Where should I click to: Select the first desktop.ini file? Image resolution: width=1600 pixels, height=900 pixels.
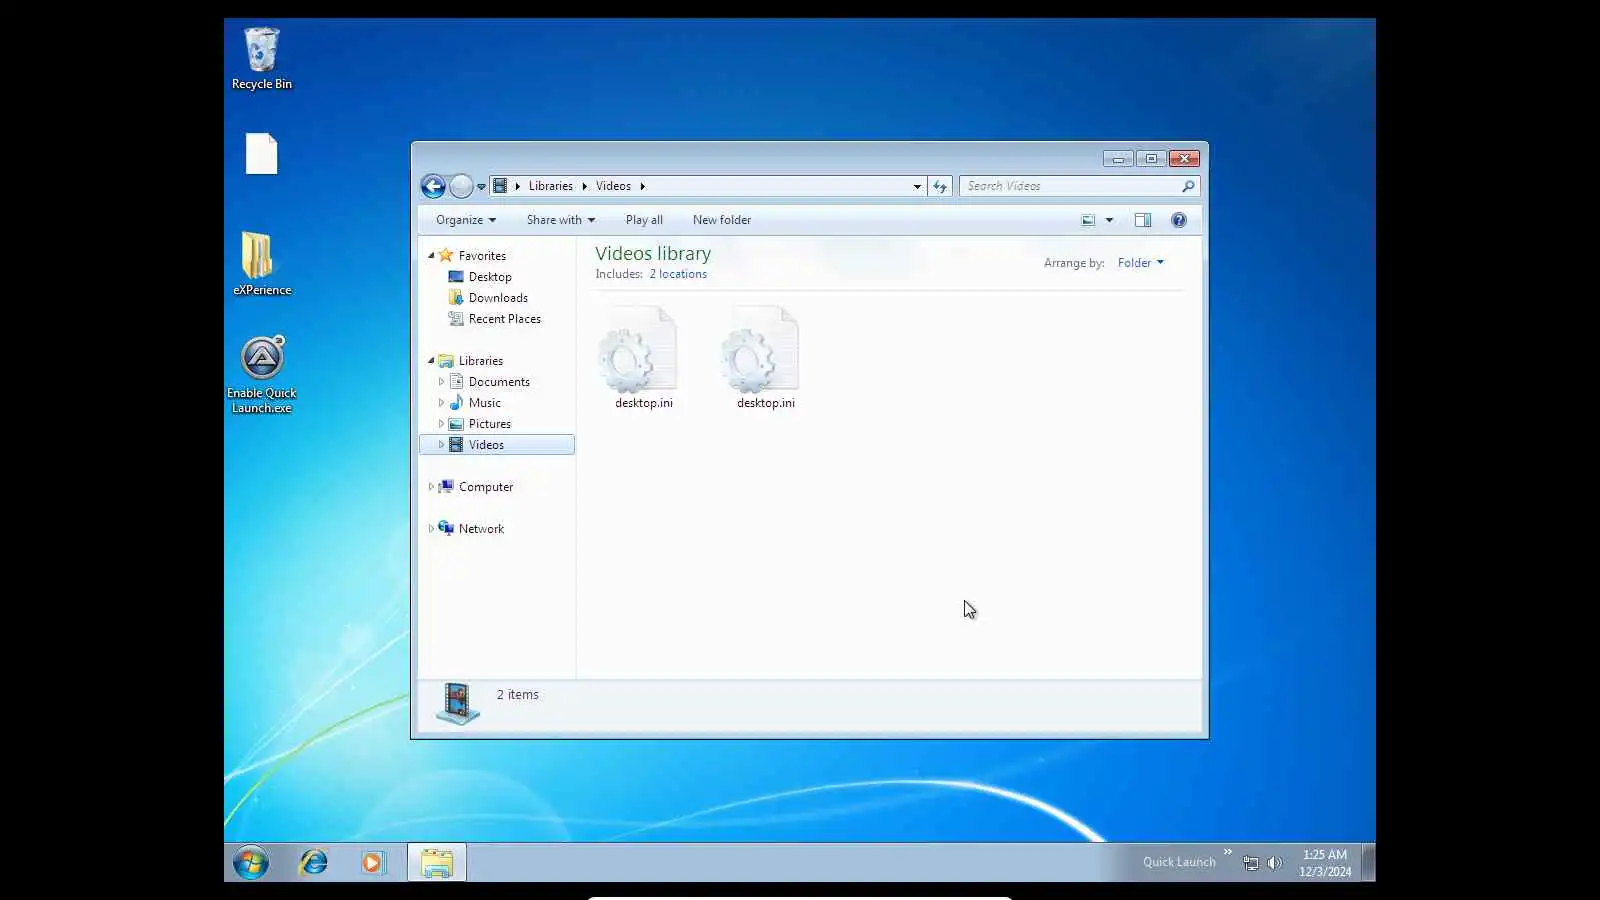tap(643, 358)
